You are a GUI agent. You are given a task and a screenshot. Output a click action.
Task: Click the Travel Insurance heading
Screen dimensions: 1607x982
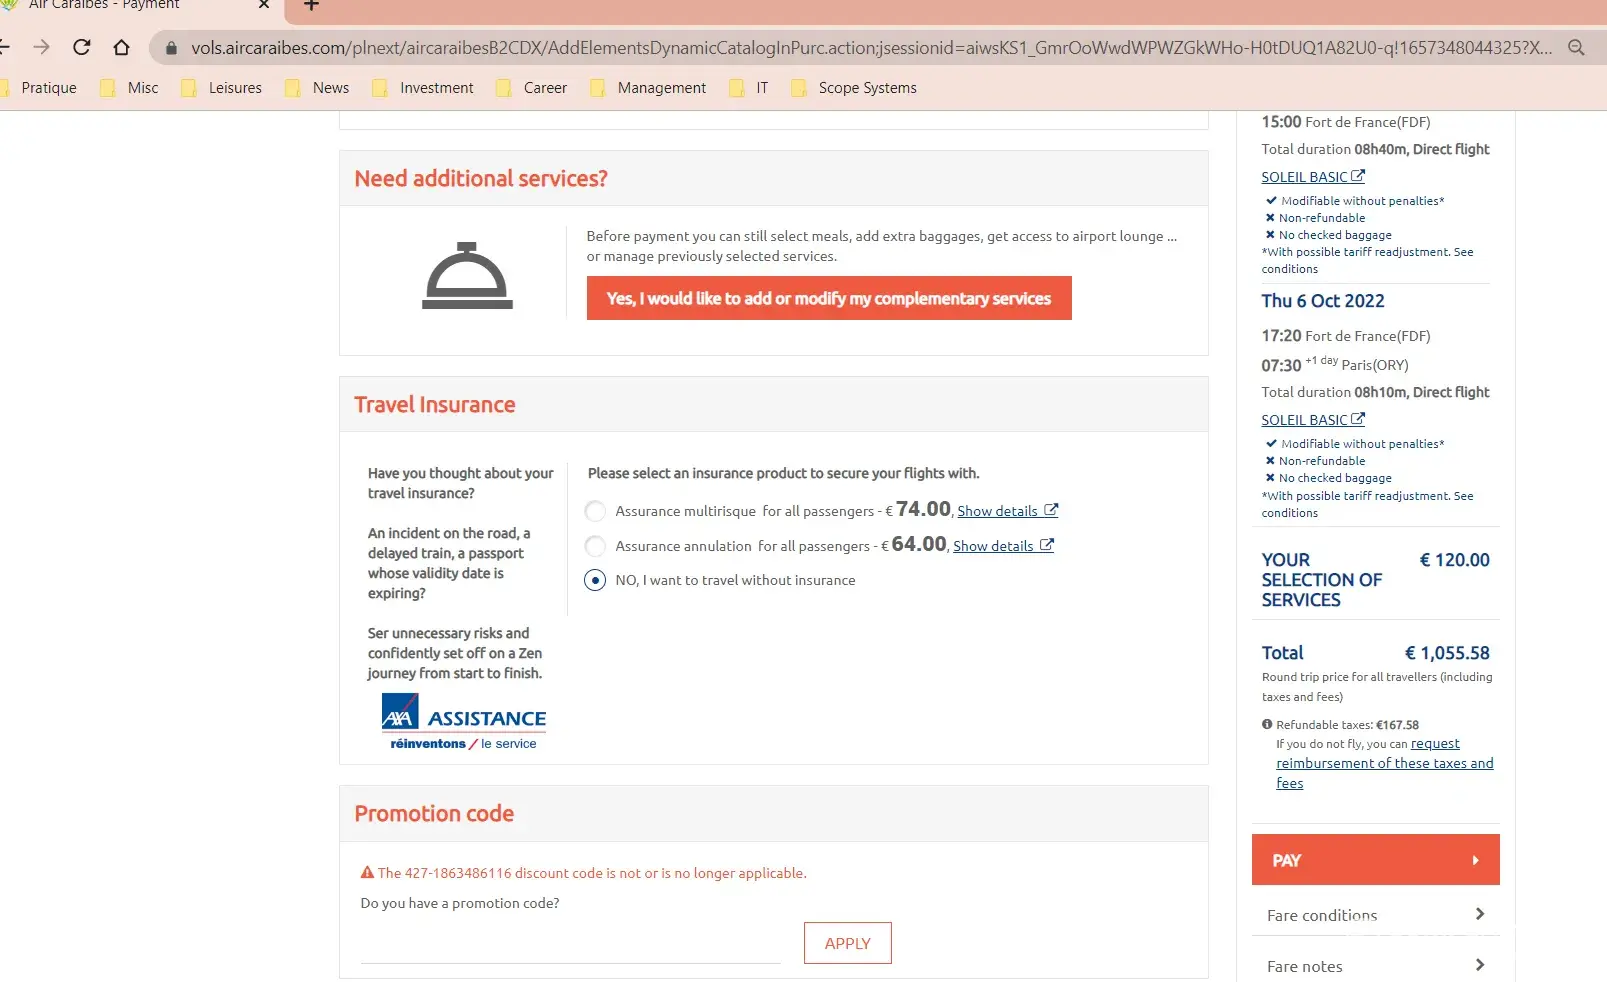(x=435, y=405)
